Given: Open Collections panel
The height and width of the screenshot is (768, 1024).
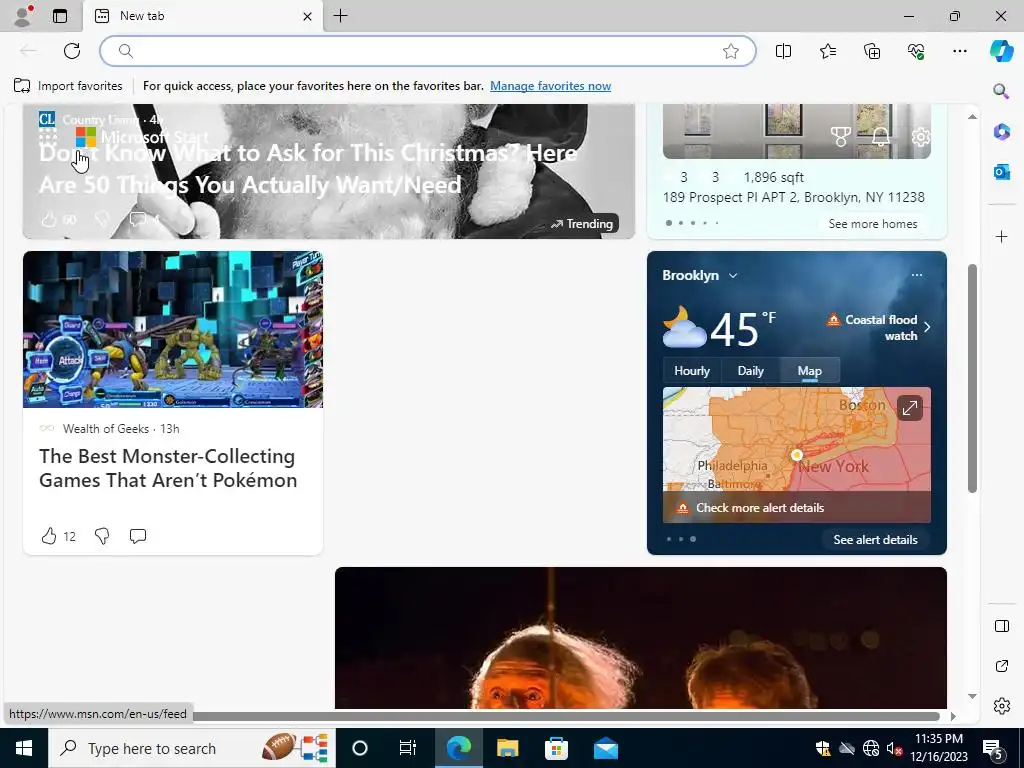Looking at the screenshot, I should 872,51.
